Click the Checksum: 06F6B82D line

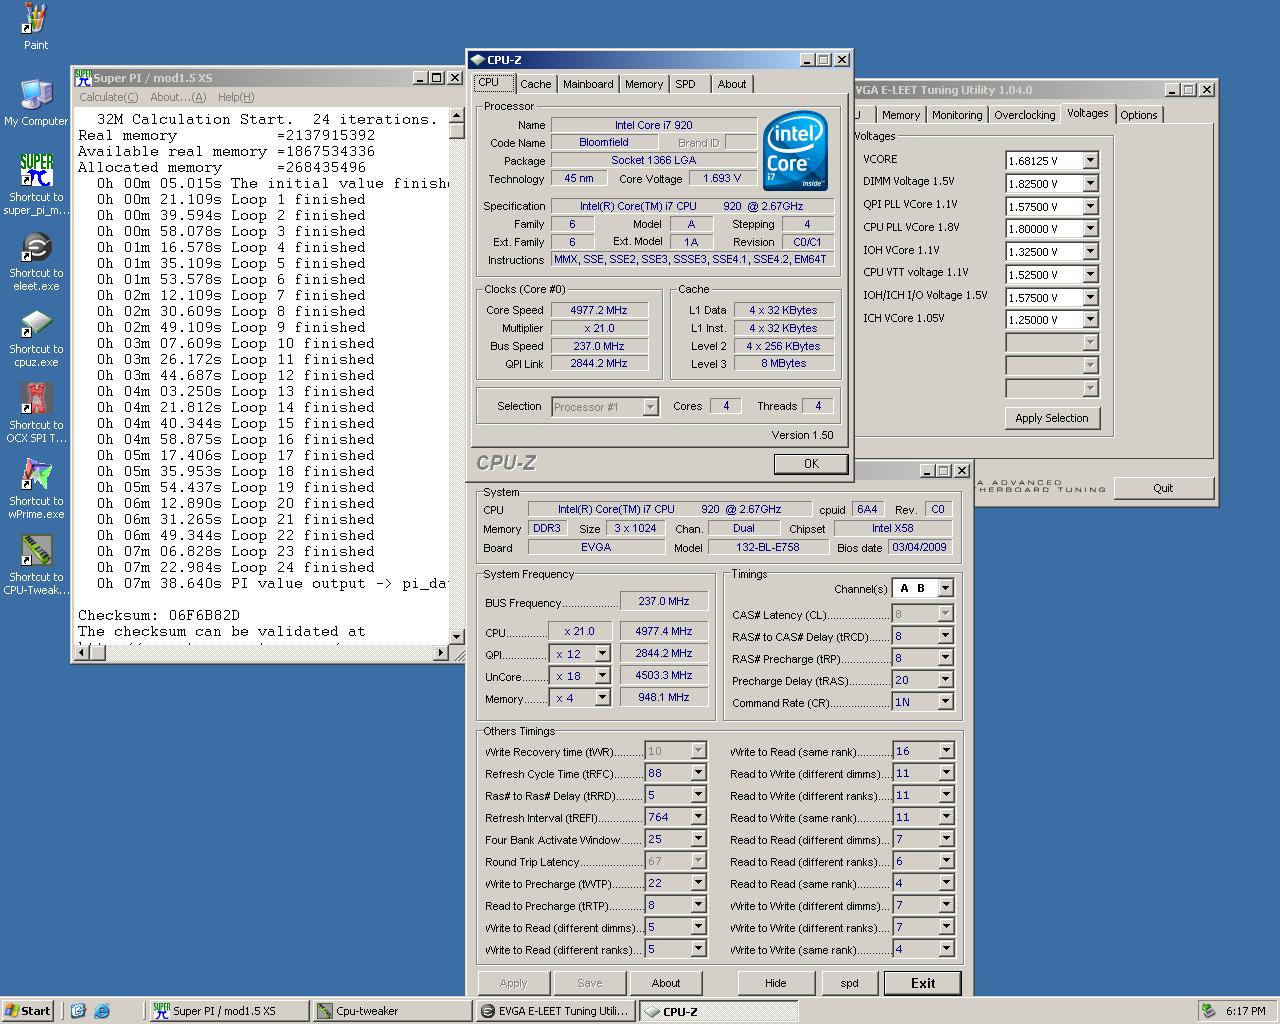pos(159,615)
